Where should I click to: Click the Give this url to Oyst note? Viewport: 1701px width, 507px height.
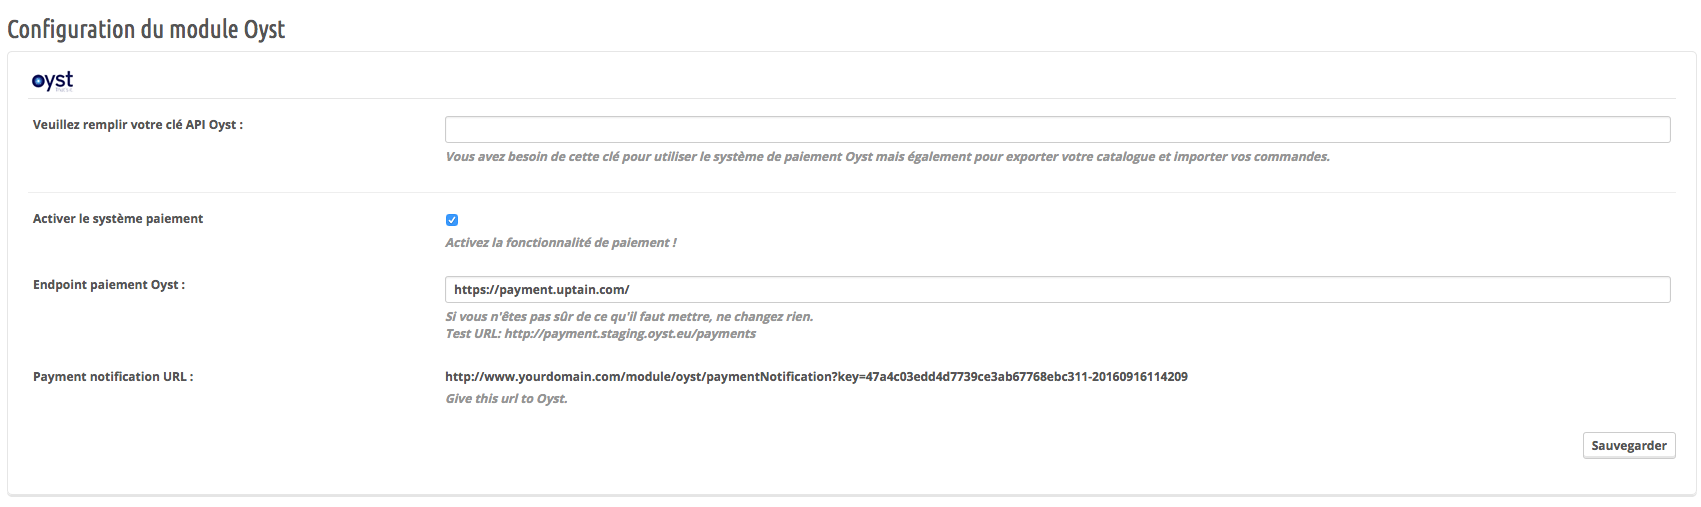pos(506,399)
